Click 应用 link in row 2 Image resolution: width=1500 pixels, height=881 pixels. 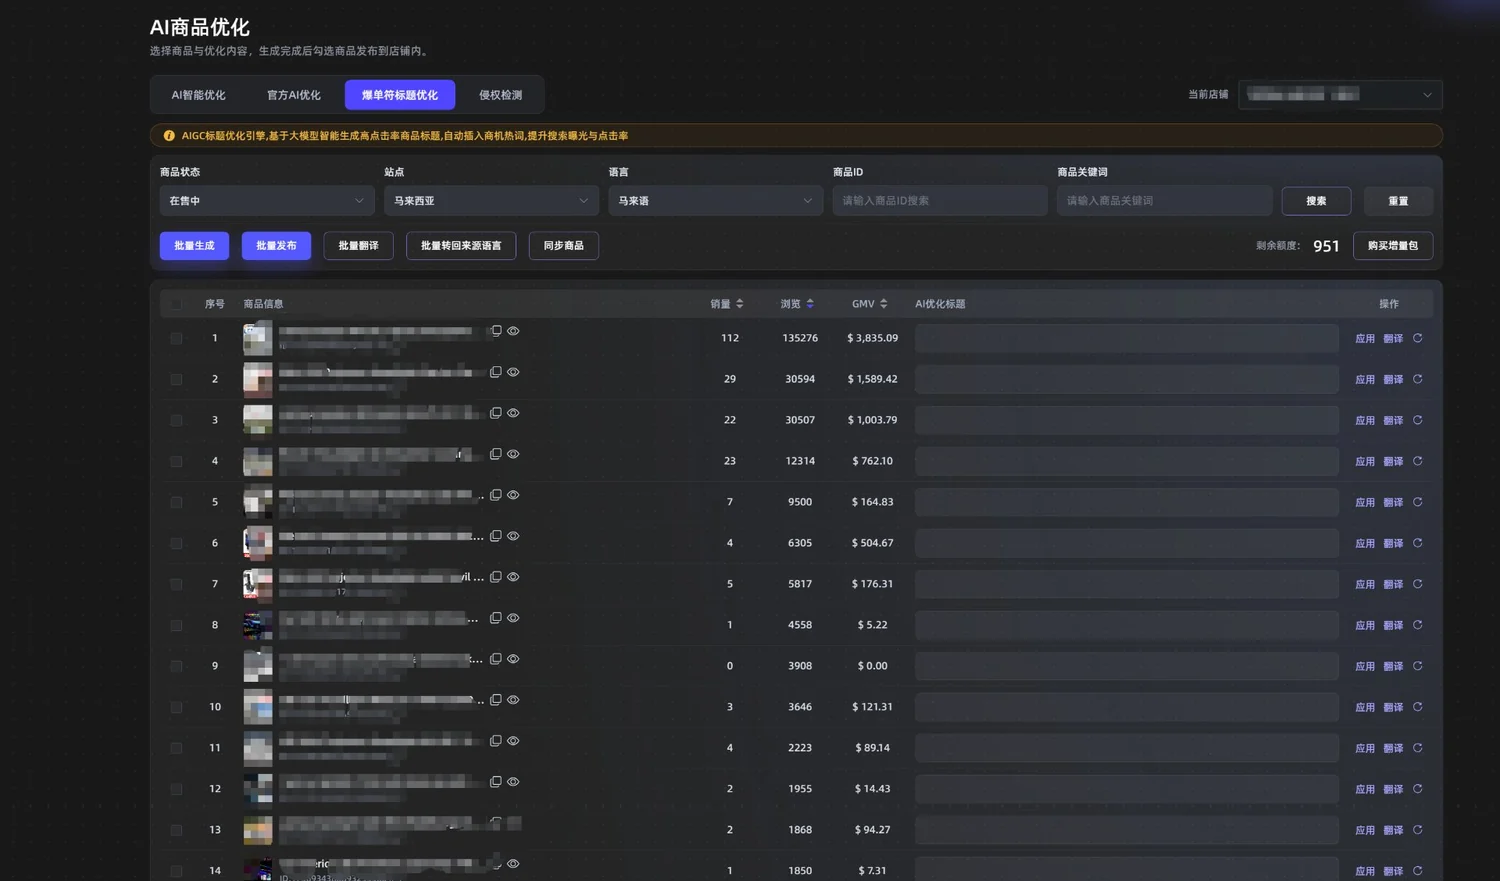tap(1365, 380)
